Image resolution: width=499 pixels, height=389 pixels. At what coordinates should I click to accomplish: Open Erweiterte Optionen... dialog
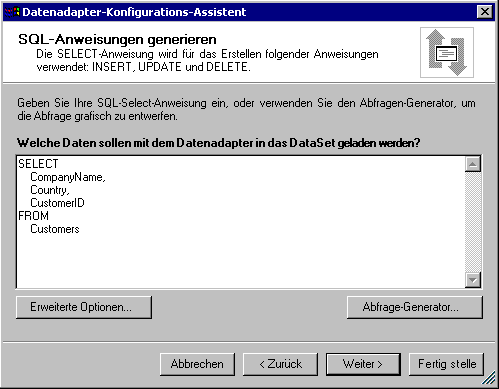(x=84, y=307)
